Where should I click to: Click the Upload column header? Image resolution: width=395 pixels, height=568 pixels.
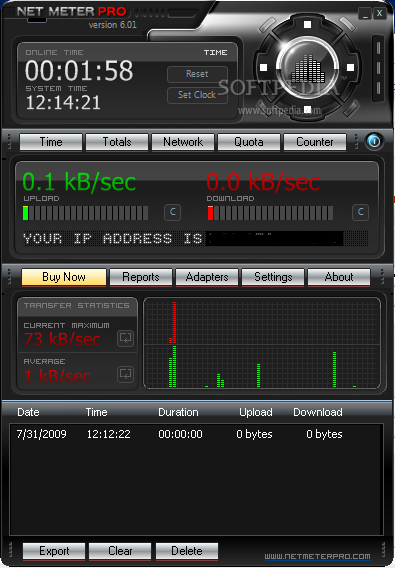pyautogui.click(x=256, y=412)
